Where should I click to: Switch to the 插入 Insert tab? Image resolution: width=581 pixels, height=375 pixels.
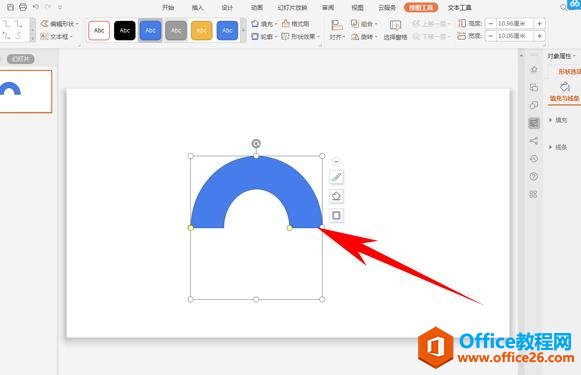click(197, 7)
